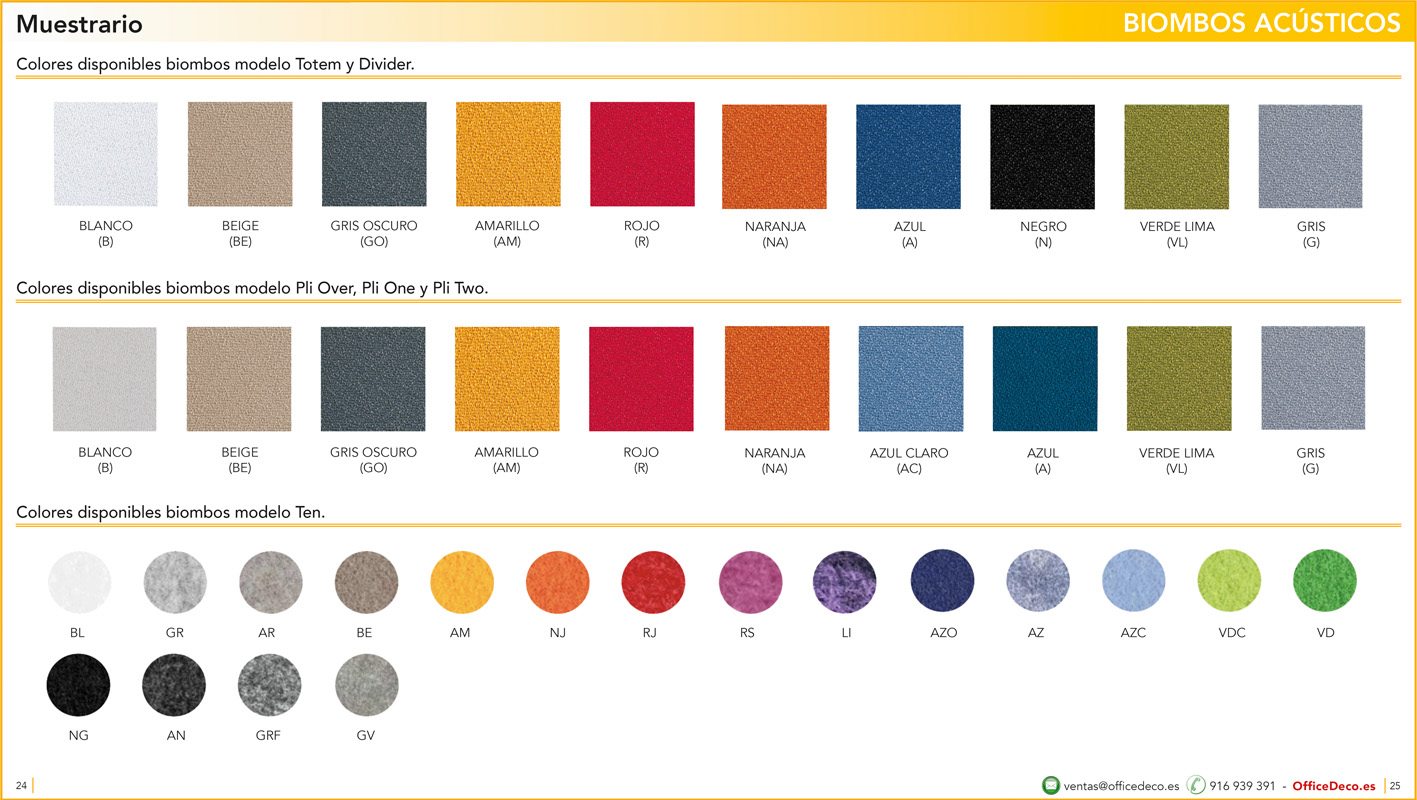The height and width of the screenshot is (800, 1417).
Task: Select AZUL swatch in Totem y Divider row
Action: [908, 156]
